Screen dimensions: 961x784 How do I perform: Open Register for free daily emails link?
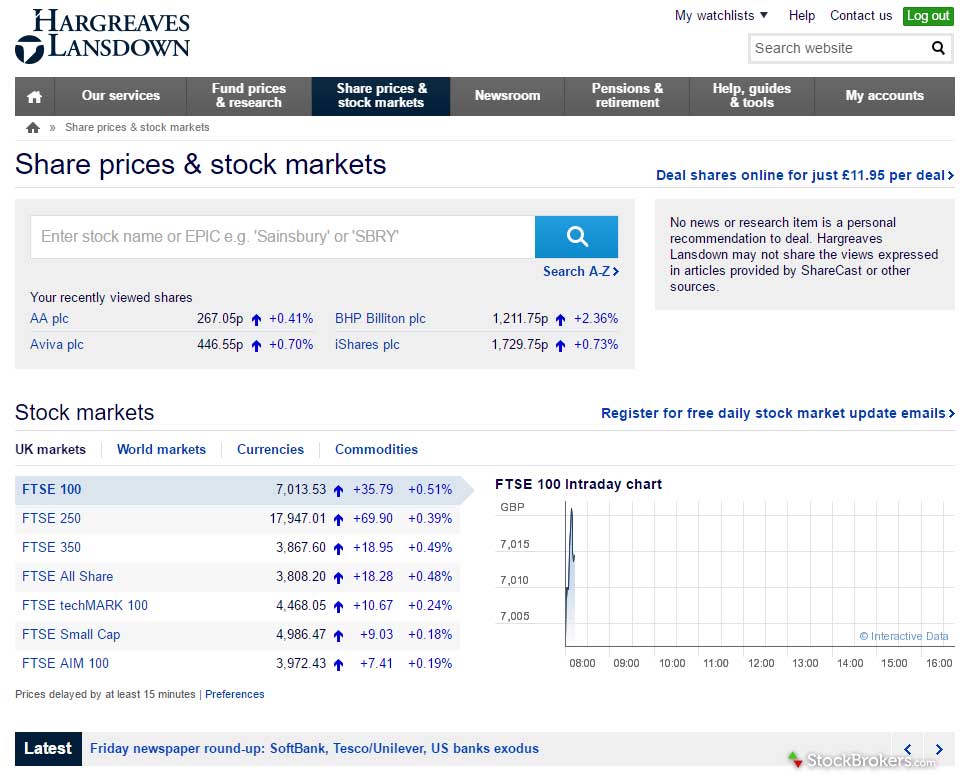coord(778,413)
